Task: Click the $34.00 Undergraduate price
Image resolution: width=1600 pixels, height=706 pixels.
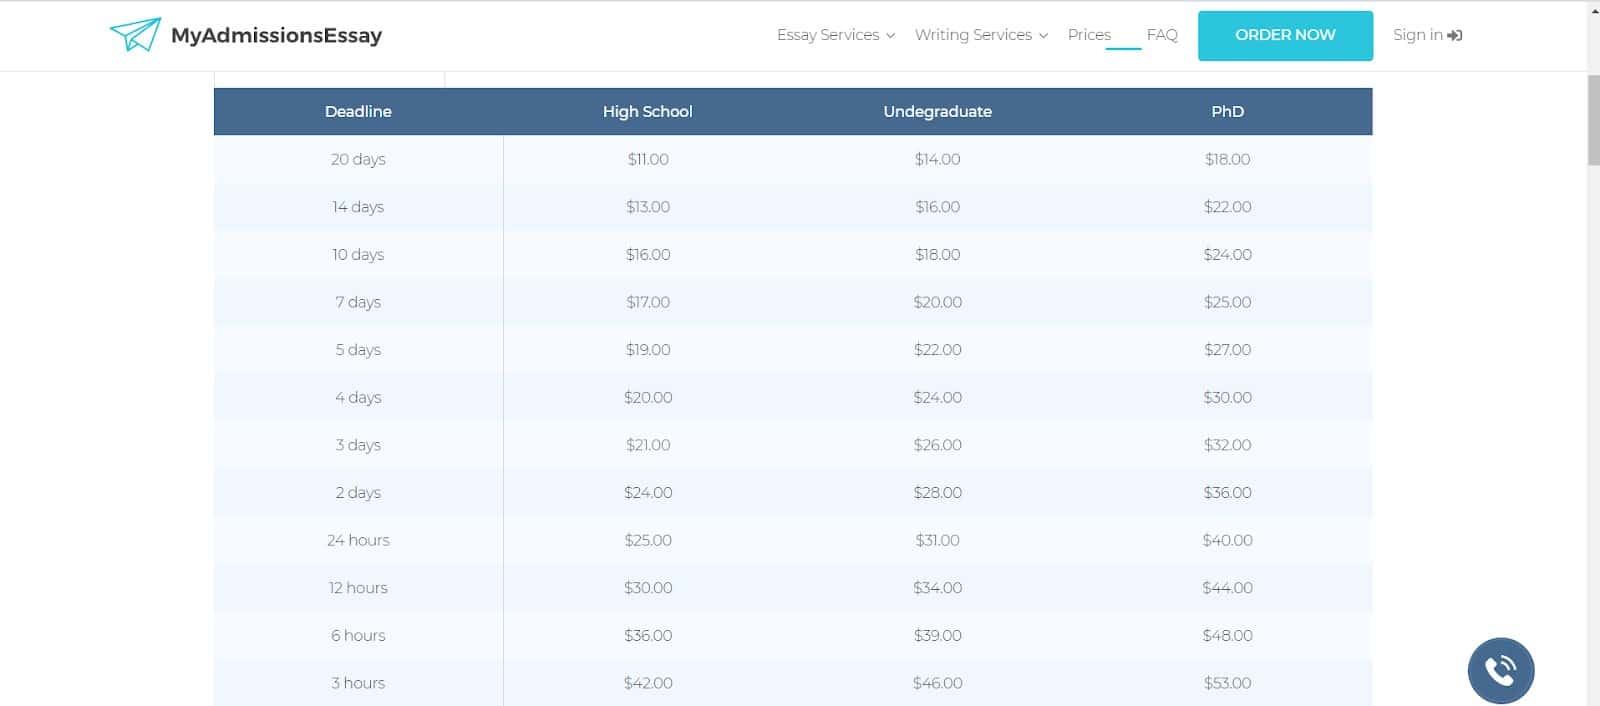Action: click(937, 588)
